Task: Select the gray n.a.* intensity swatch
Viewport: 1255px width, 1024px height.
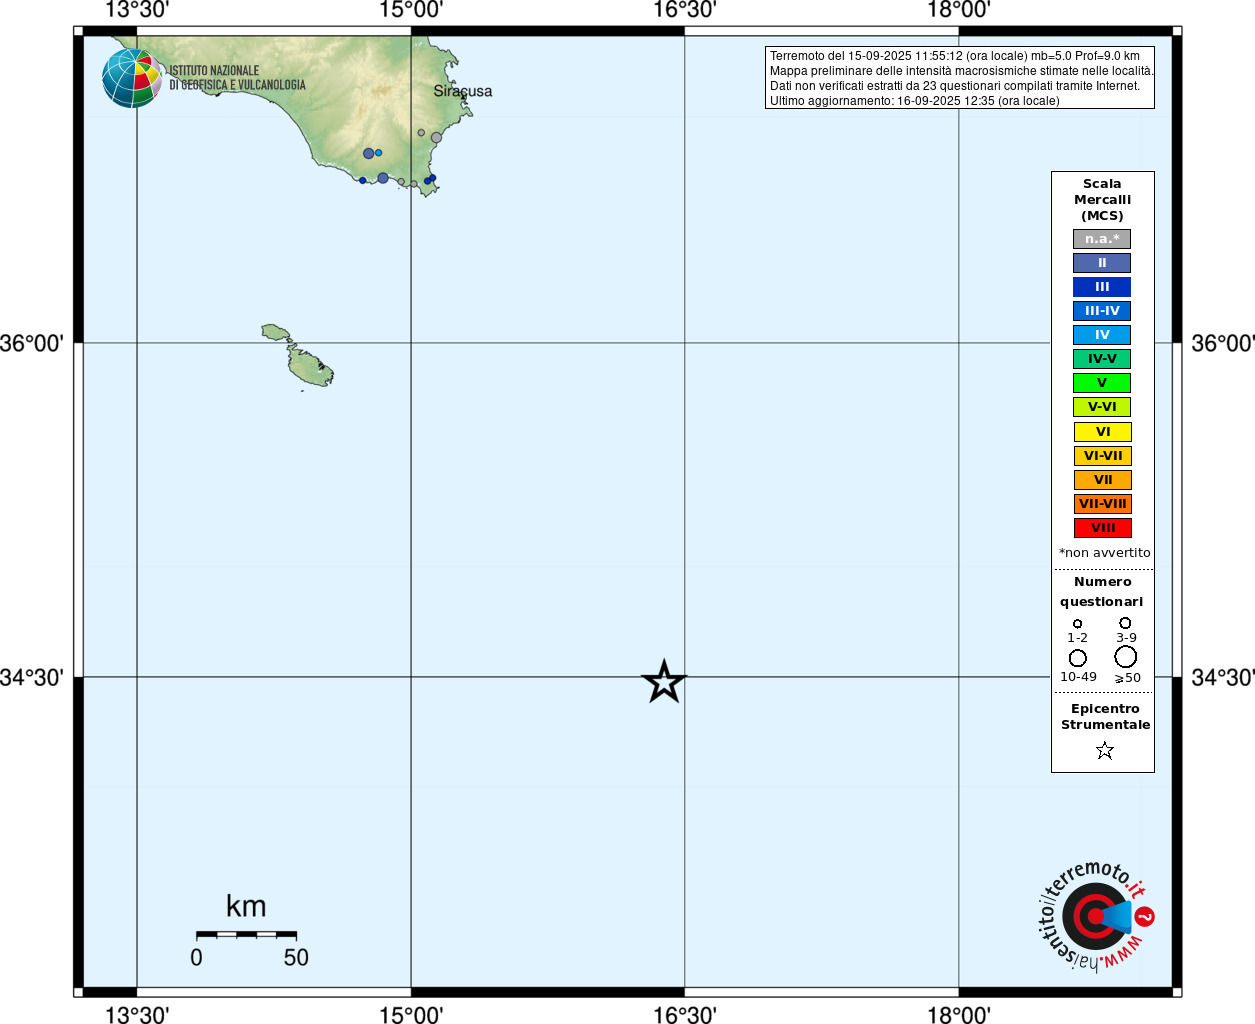Action: 1102,239
